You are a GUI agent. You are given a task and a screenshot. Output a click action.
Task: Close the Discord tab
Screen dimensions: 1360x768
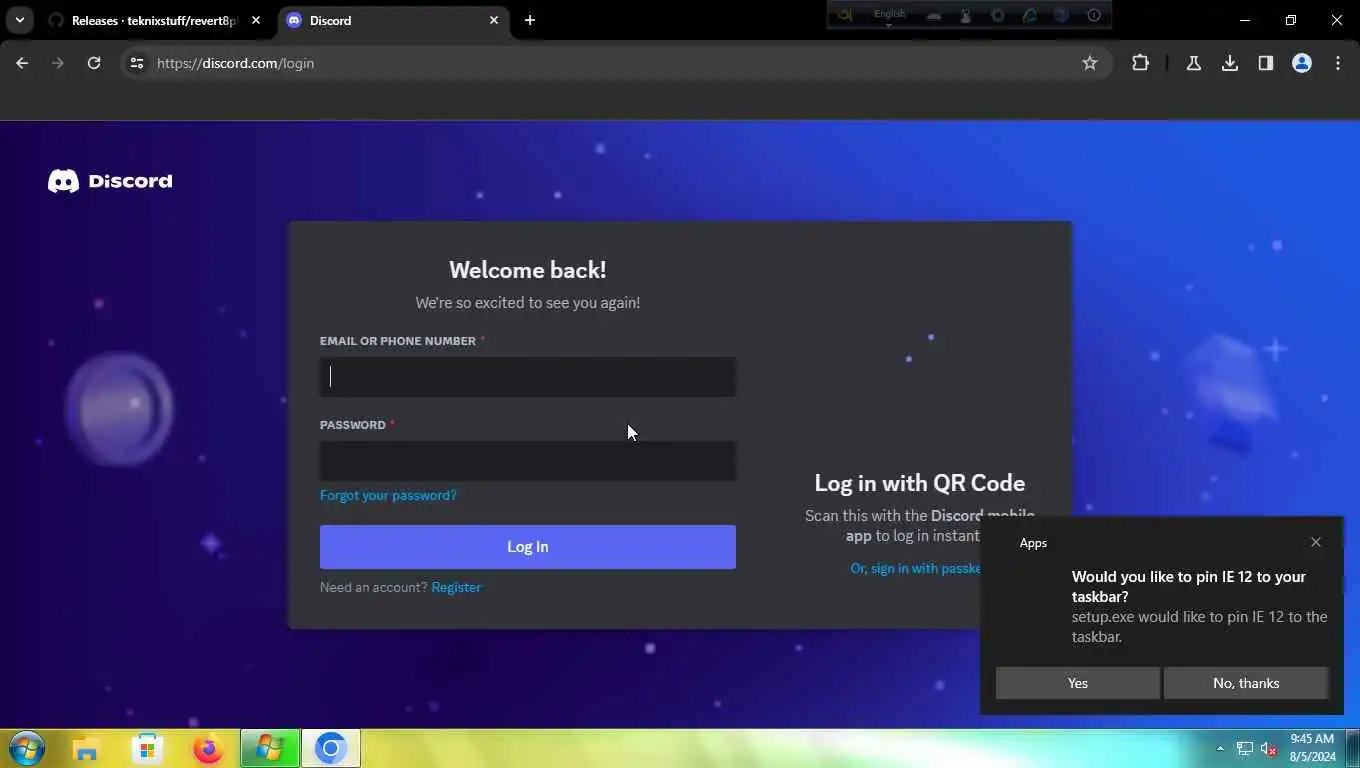click(x=494, y=20)
